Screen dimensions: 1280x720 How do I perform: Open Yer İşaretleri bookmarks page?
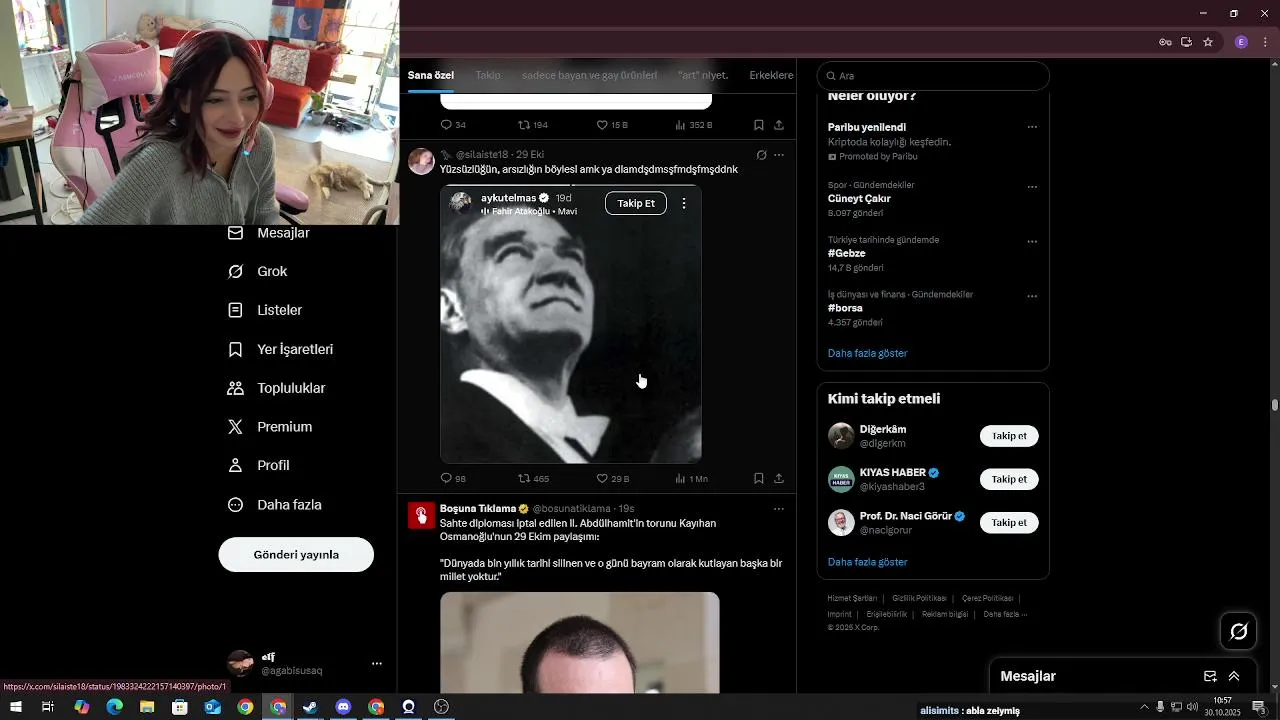(280, 350)
